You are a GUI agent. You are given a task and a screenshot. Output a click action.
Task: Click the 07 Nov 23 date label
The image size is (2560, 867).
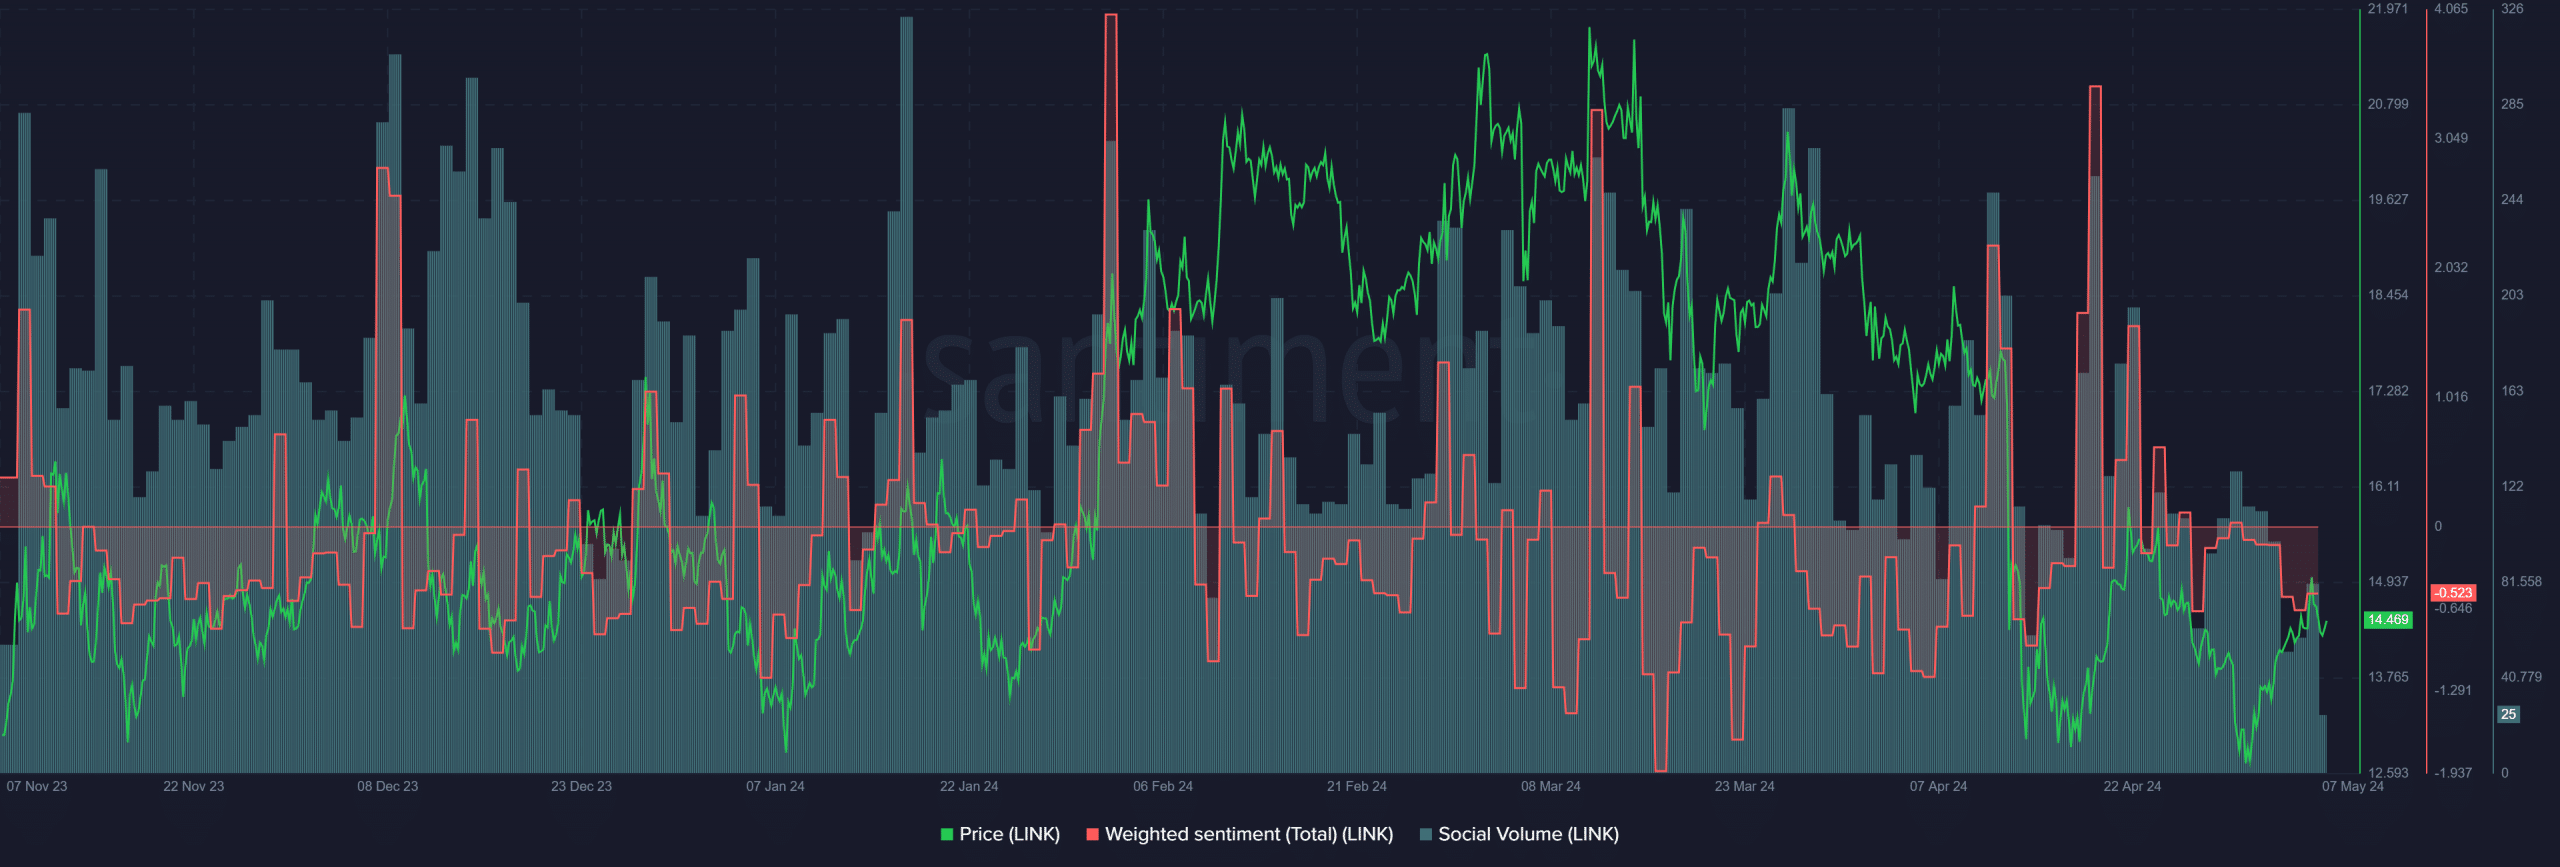37,786
